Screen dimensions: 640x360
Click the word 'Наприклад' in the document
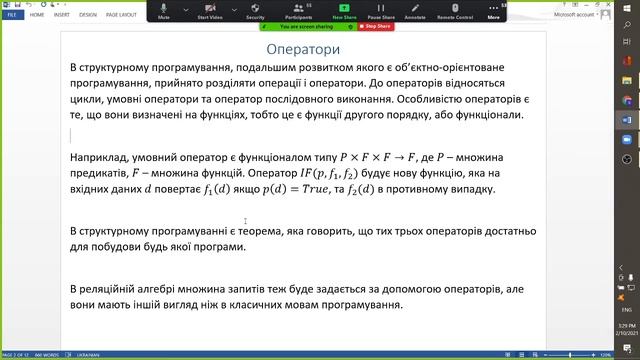pyautogui.click(x=98, y=158)
